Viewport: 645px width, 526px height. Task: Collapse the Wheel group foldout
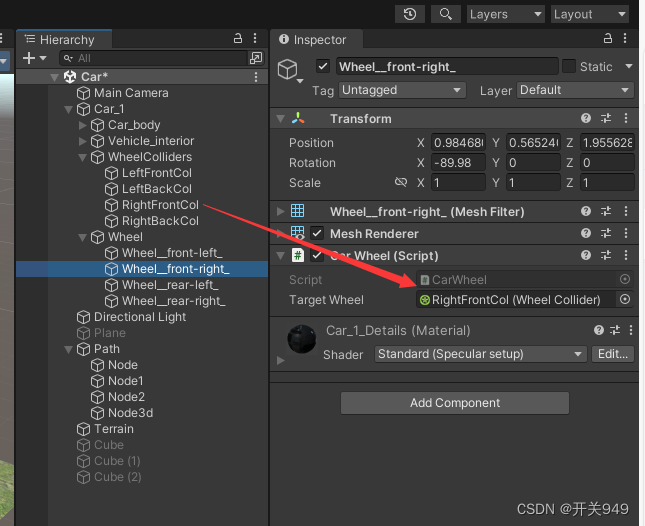click(82, 237)
